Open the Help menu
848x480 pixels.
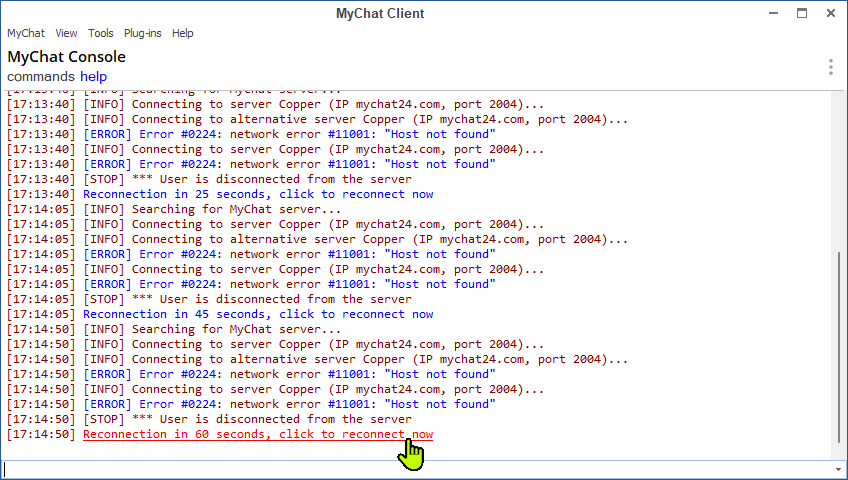pos(182,33)
